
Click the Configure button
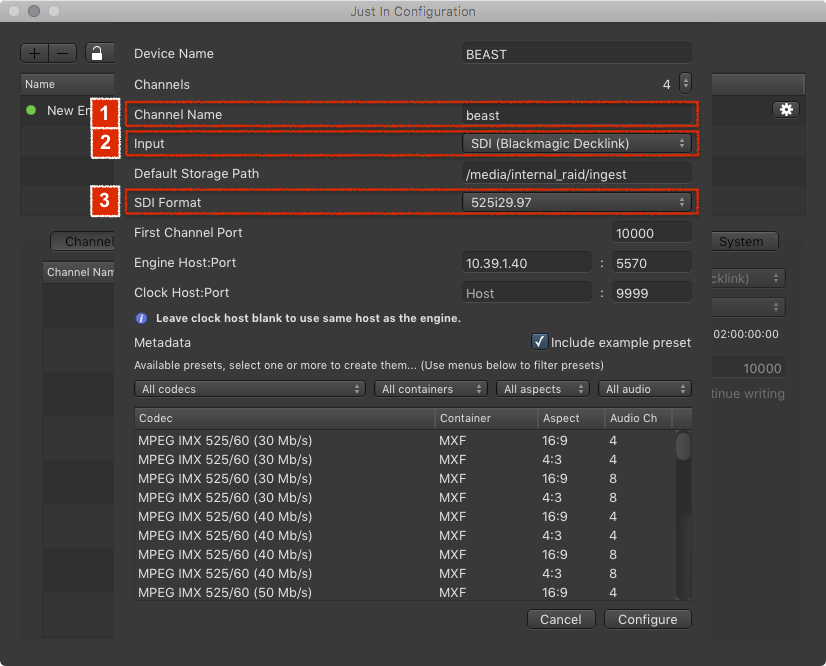point(647,619)
